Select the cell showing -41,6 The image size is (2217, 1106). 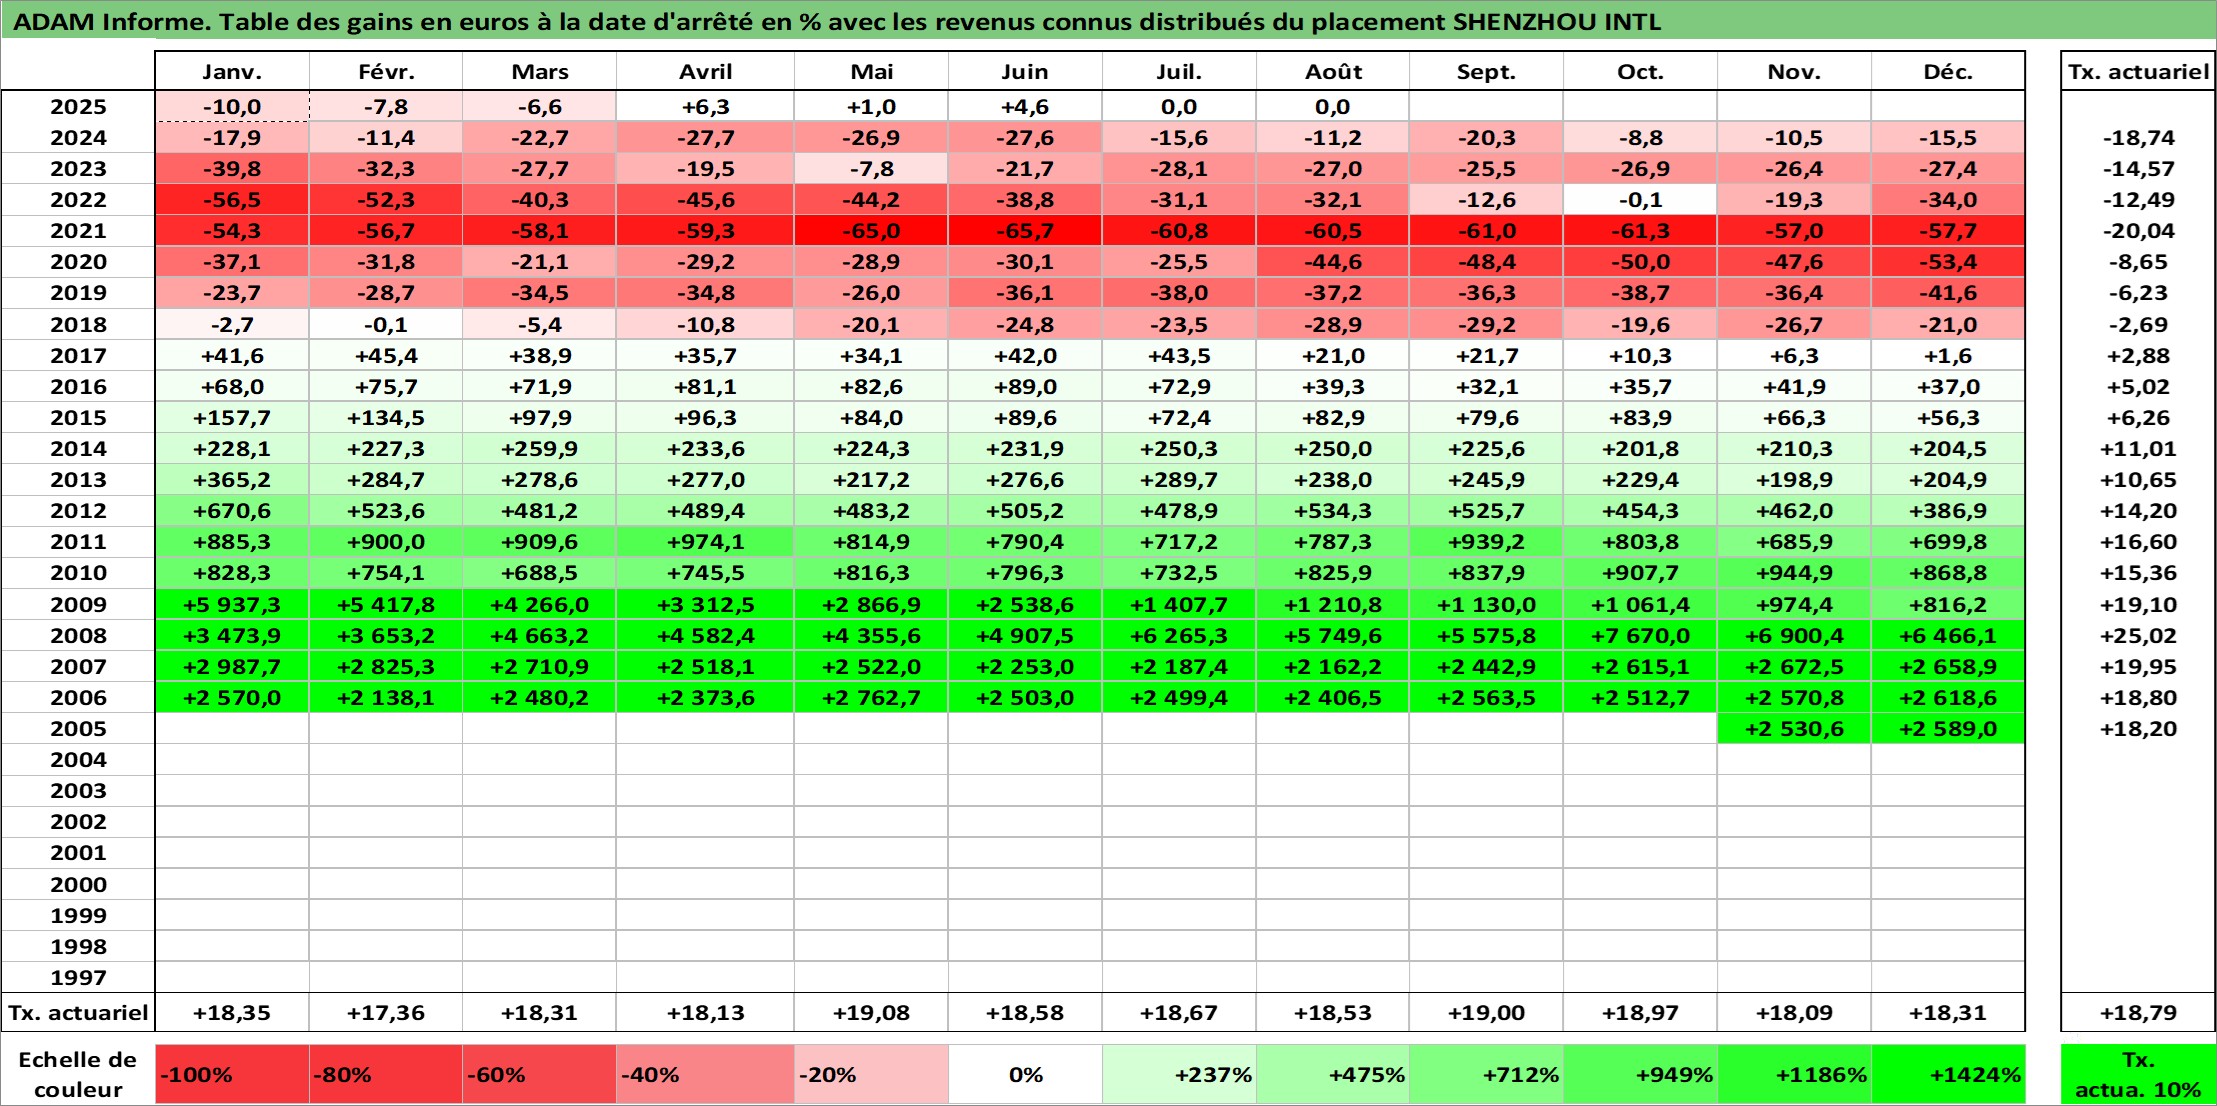[x=1948, y=293]
